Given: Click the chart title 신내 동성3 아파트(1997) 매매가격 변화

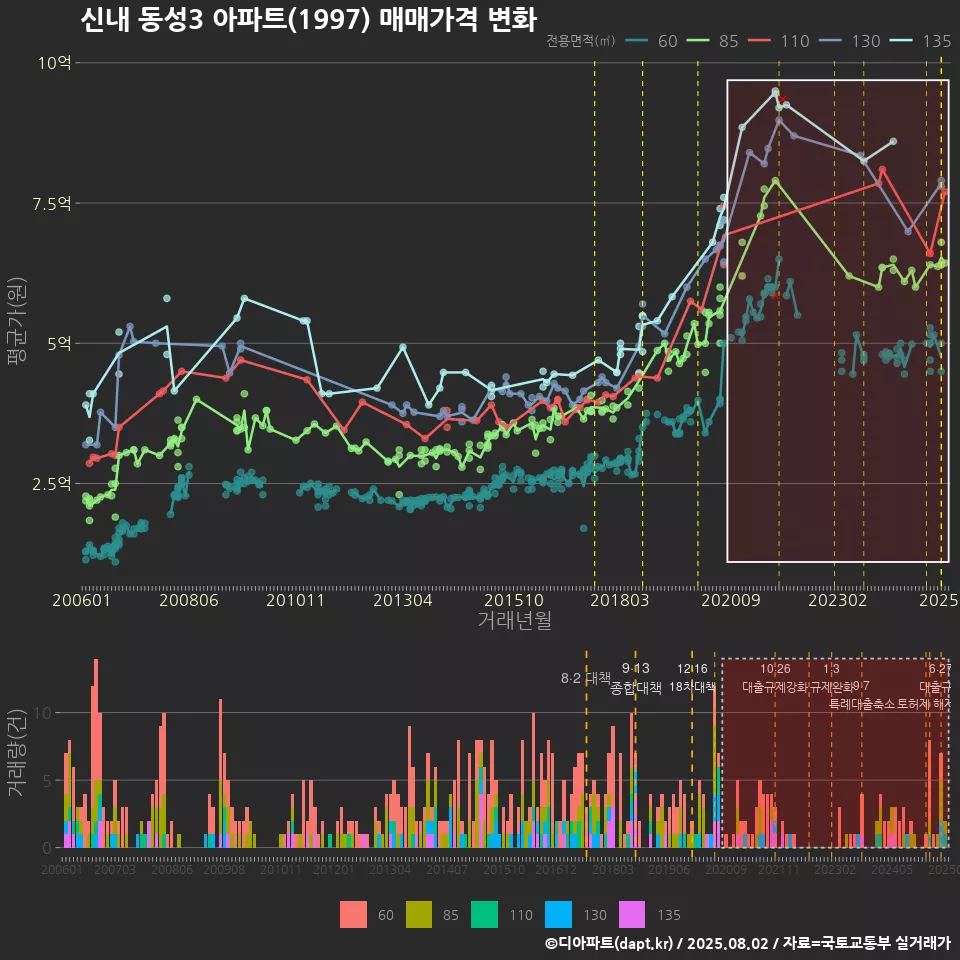Looking at the screenshot, I should coord(309,19).
